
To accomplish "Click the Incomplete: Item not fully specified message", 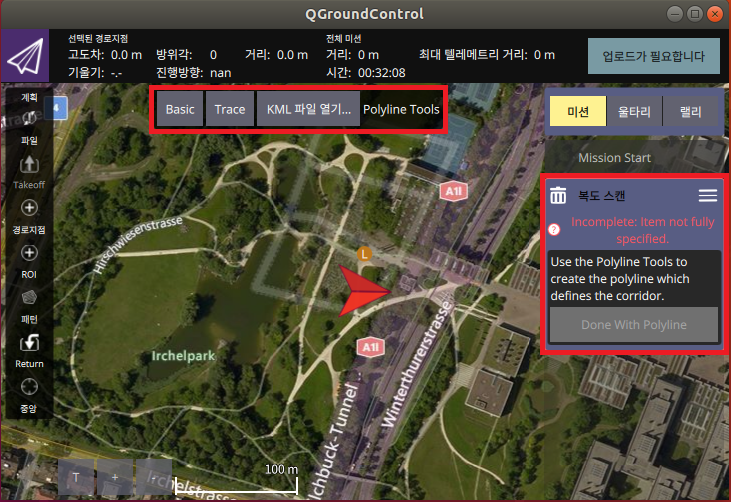I will (x=642, y=230).
